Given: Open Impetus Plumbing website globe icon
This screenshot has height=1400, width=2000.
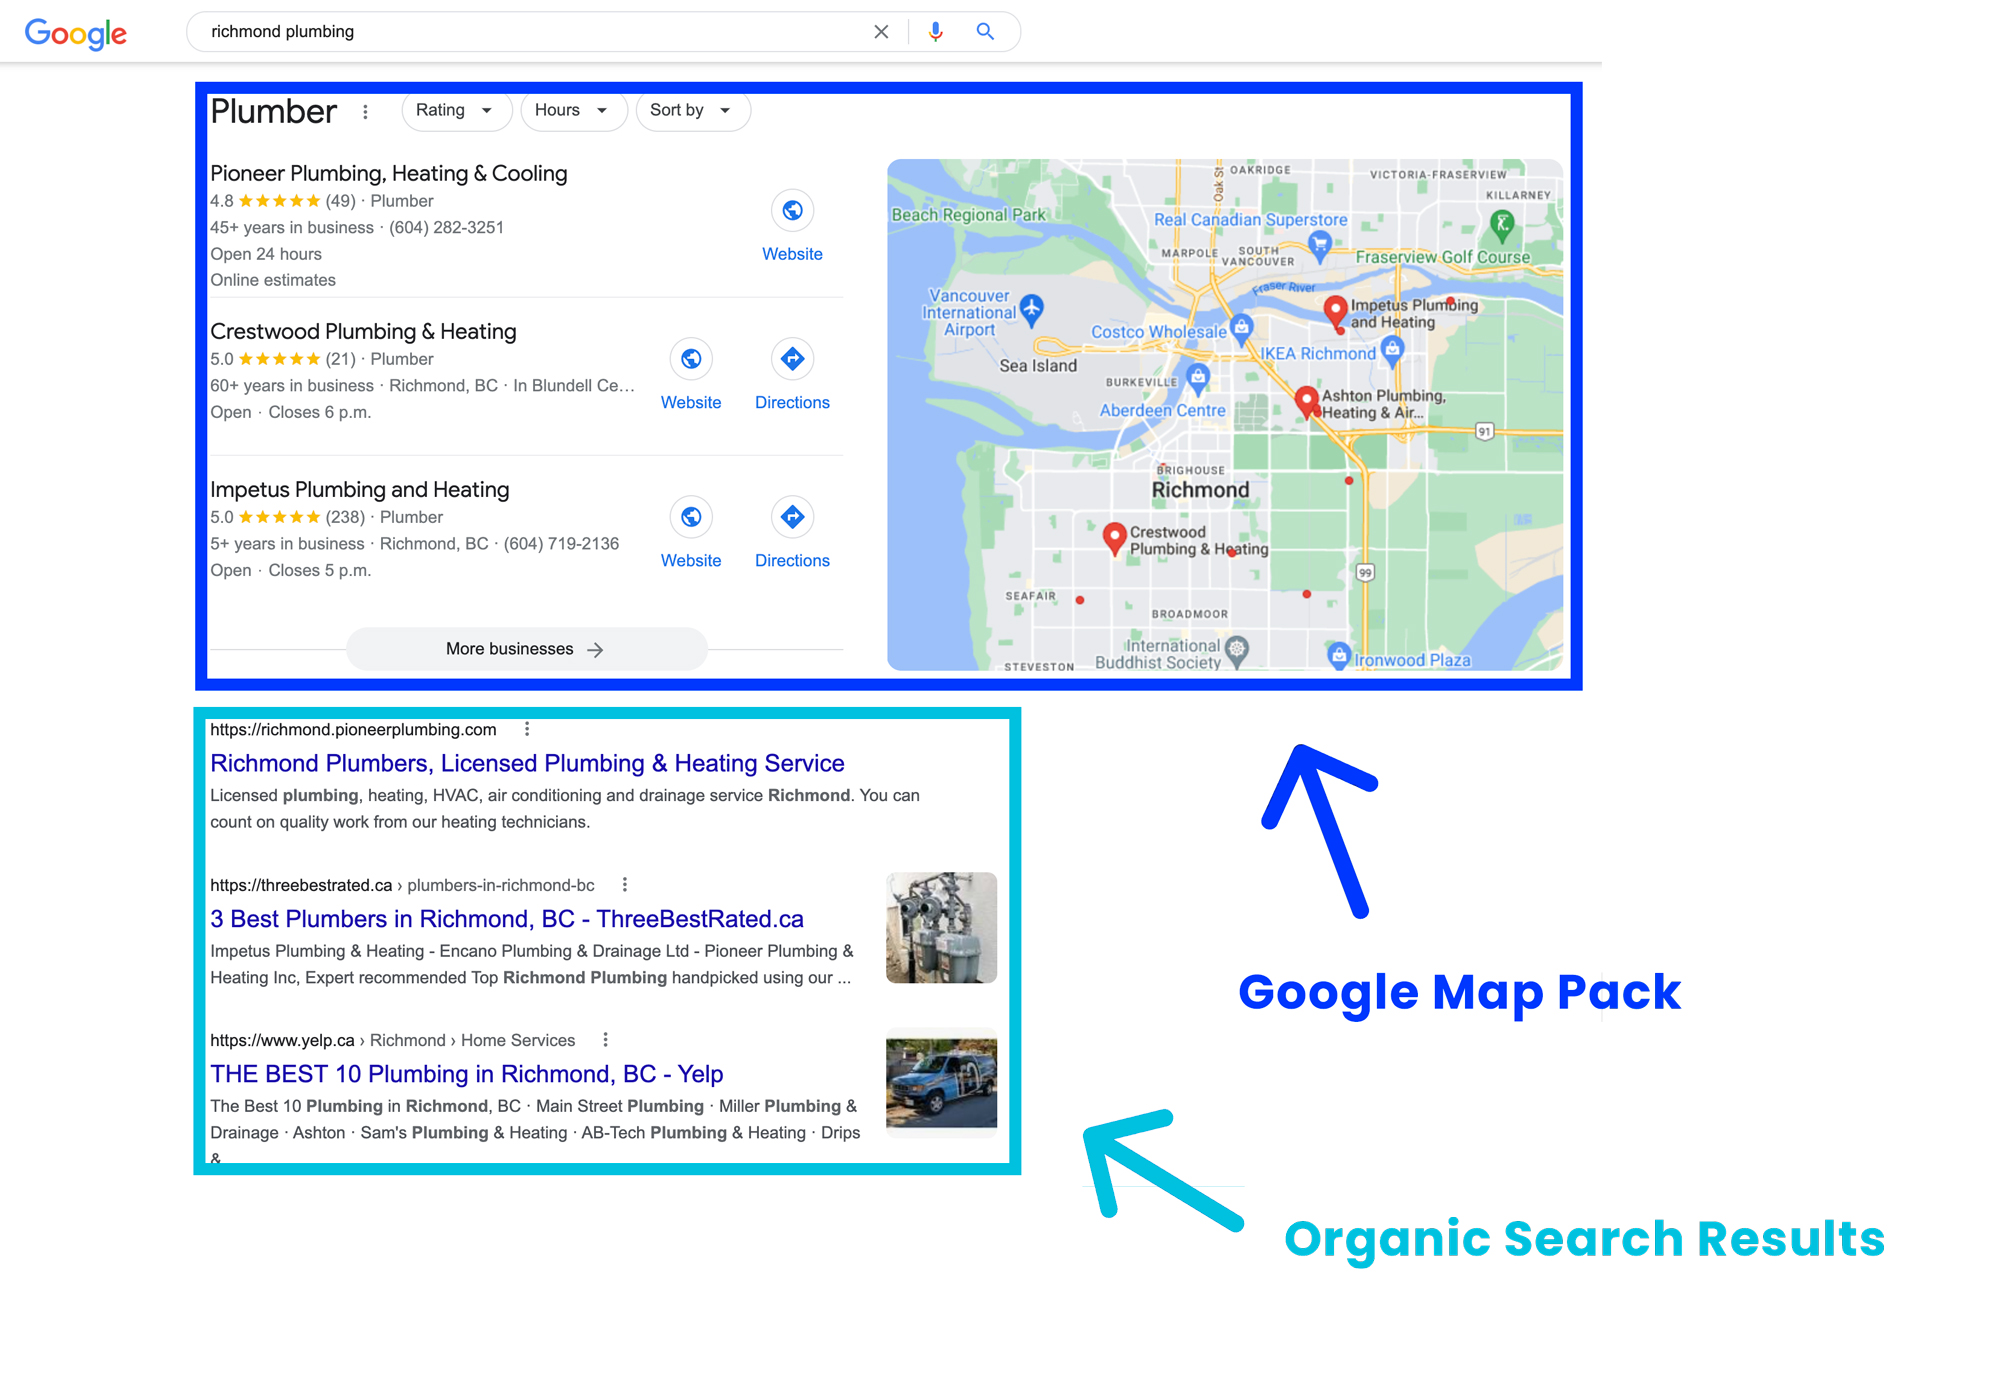Looking at the screenshot, I should coord(691,517).
